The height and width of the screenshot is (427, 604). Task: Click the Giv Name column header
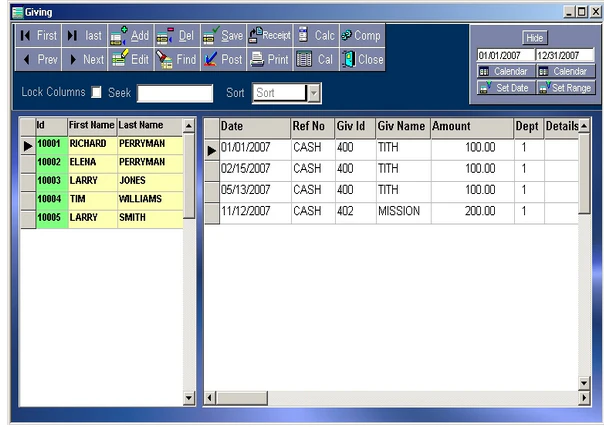403,128
